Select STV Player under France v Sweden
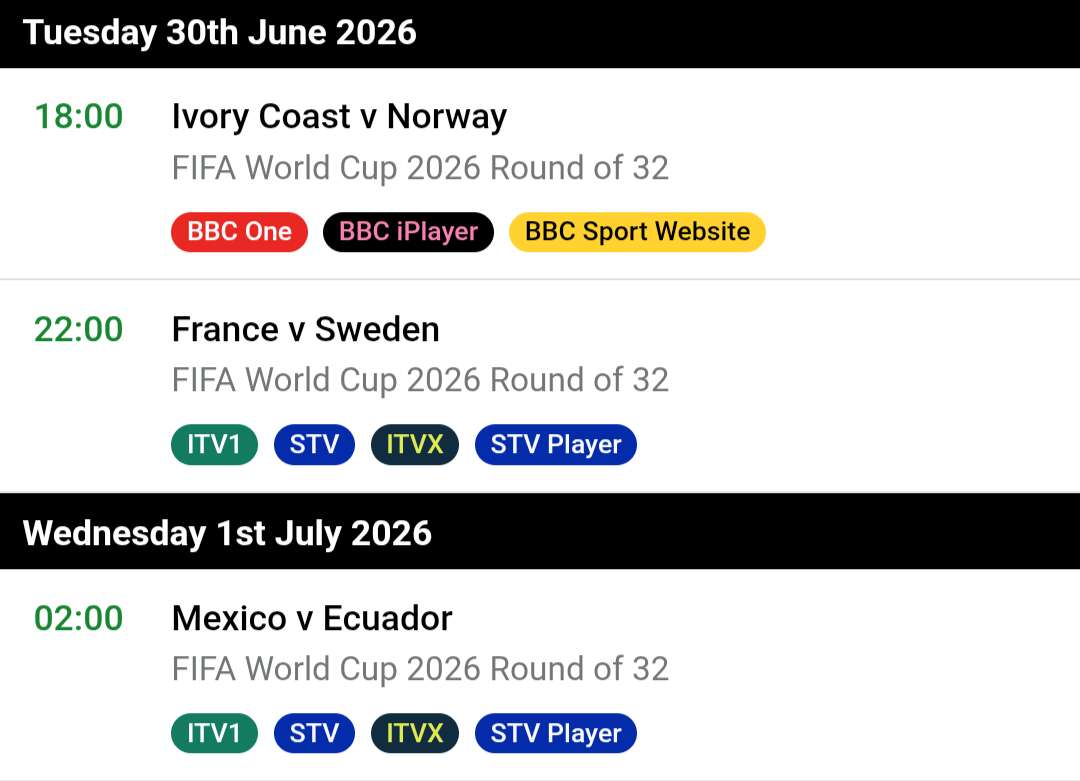1080x781 pixels. point(556,445)
